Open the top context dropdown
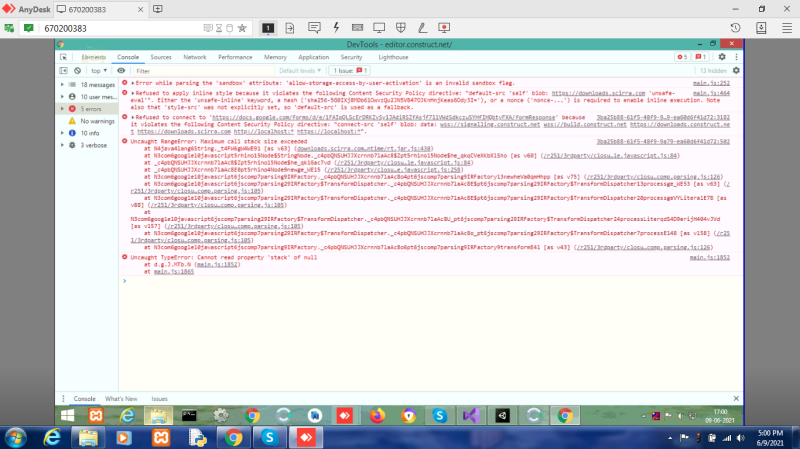The image size is (800, 449). [99, 70]
